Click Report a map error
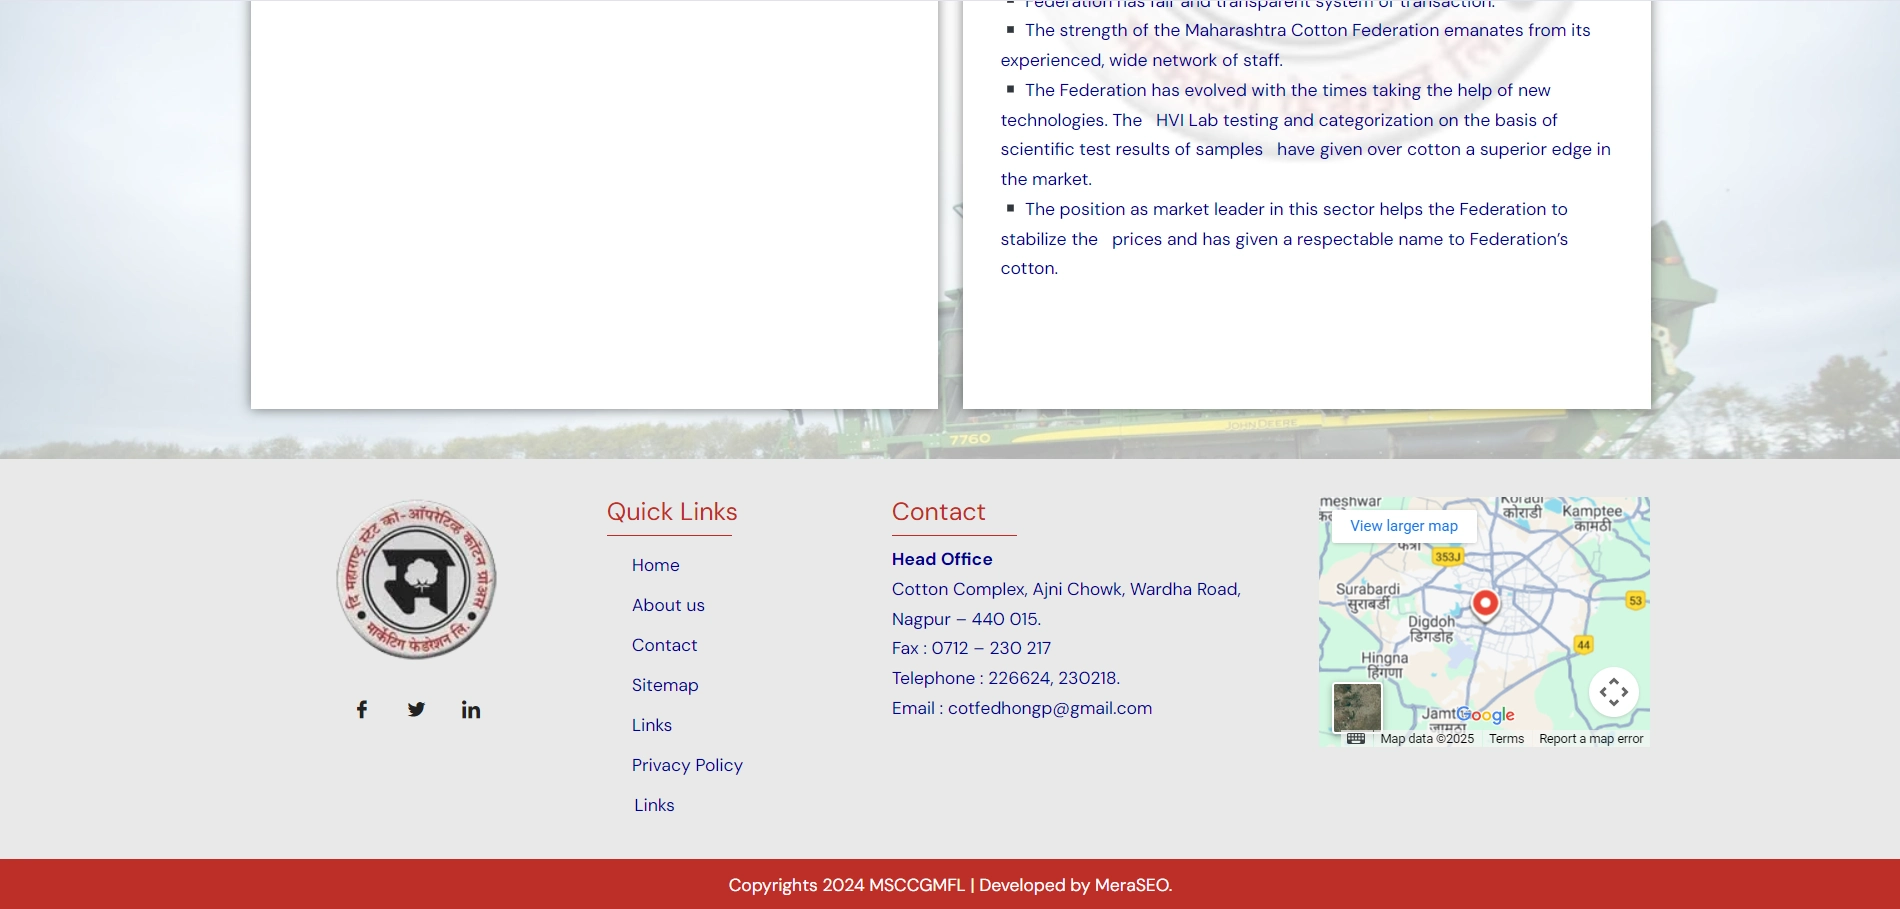Image resolution: width=1900 pixels, height=909 pixels. click(x=1590, y=739)
